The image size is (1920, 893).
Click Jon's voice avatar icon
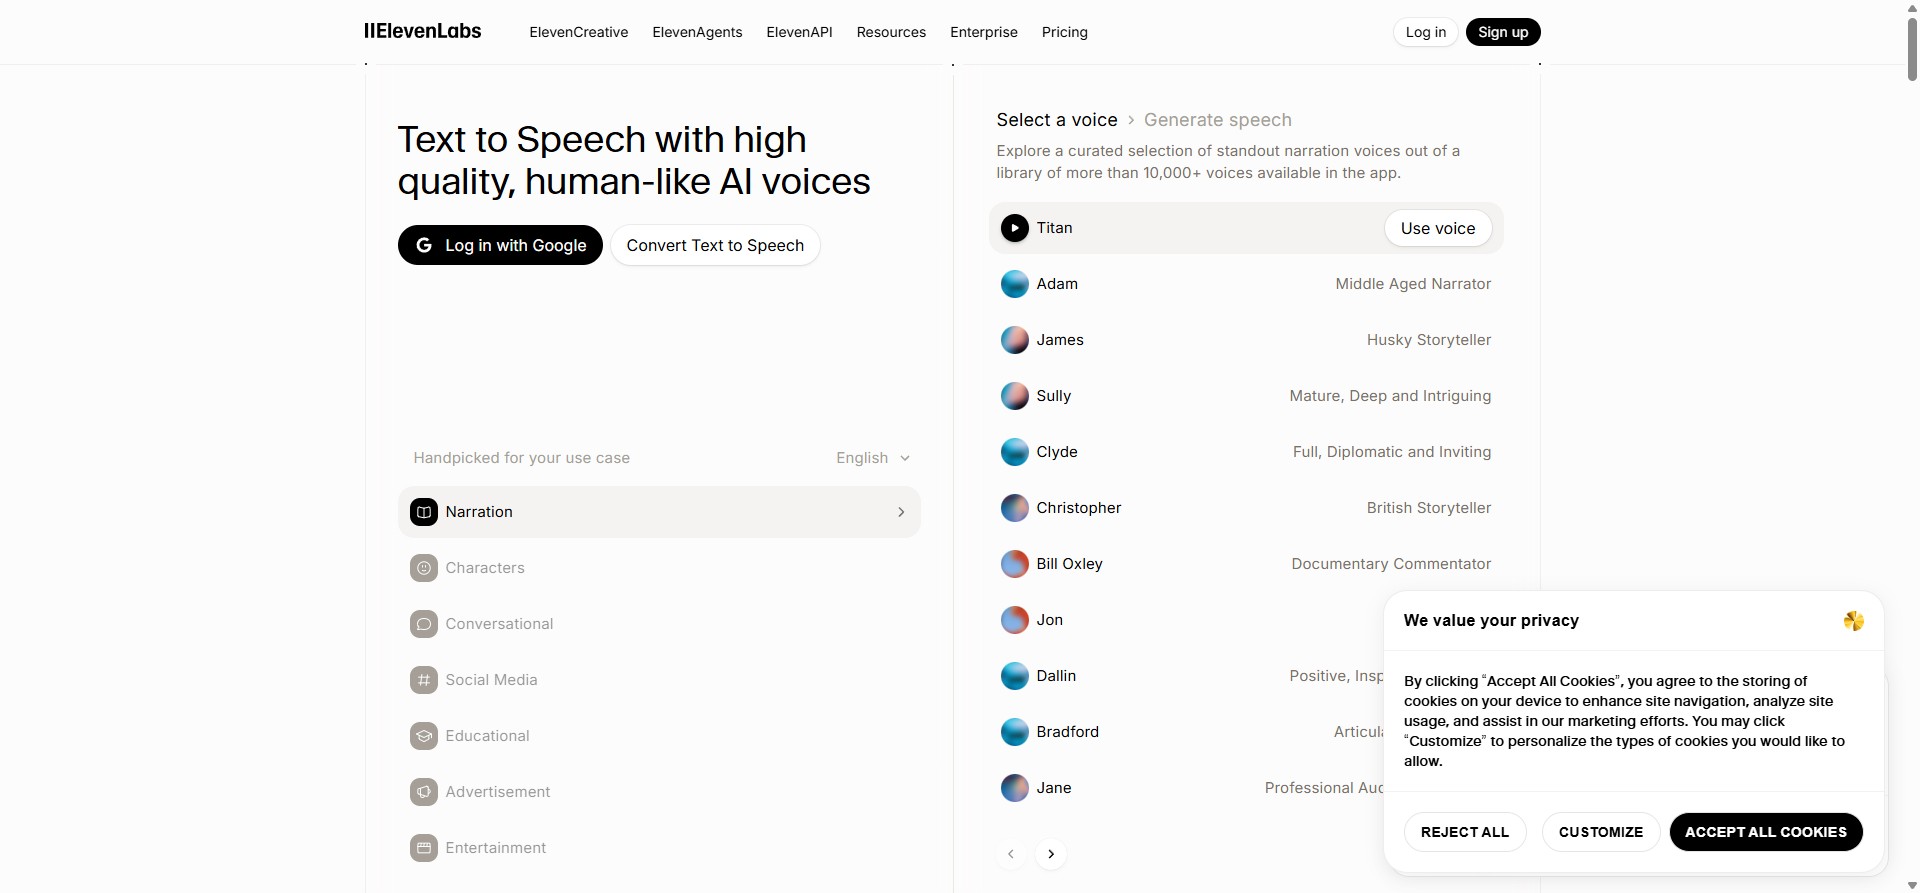[1014, 620]
